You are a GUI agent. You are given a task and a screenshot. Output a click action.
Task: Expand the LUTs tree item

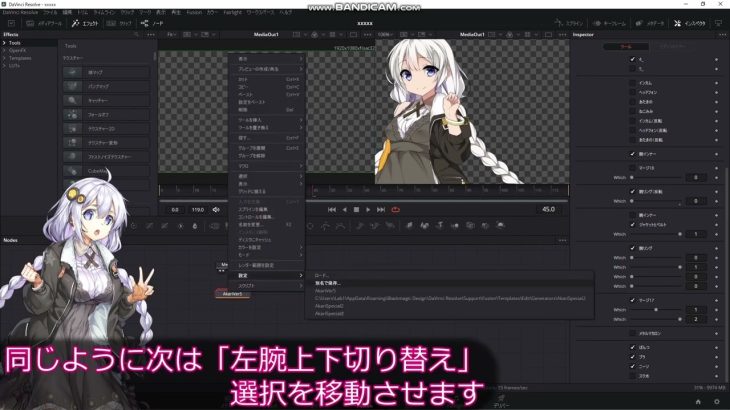click(4, 66)
